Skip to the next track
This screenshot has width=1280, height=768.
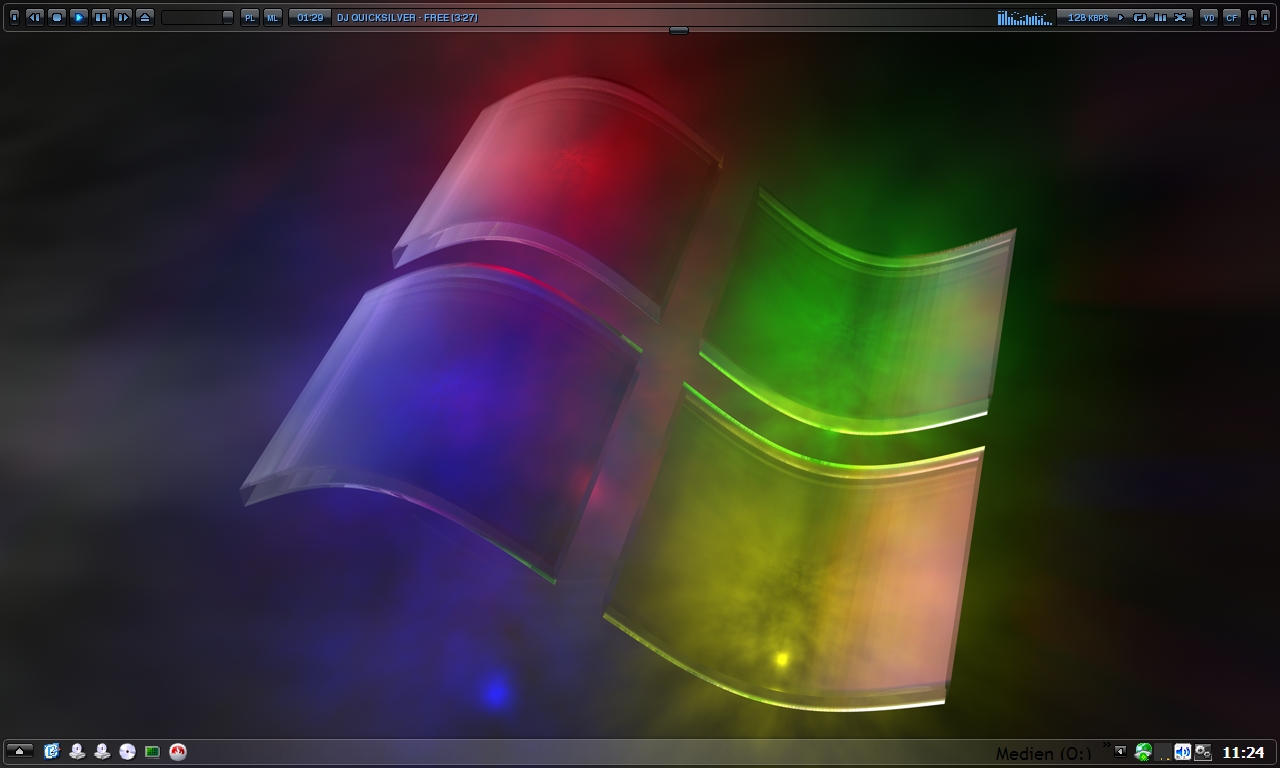123,17
